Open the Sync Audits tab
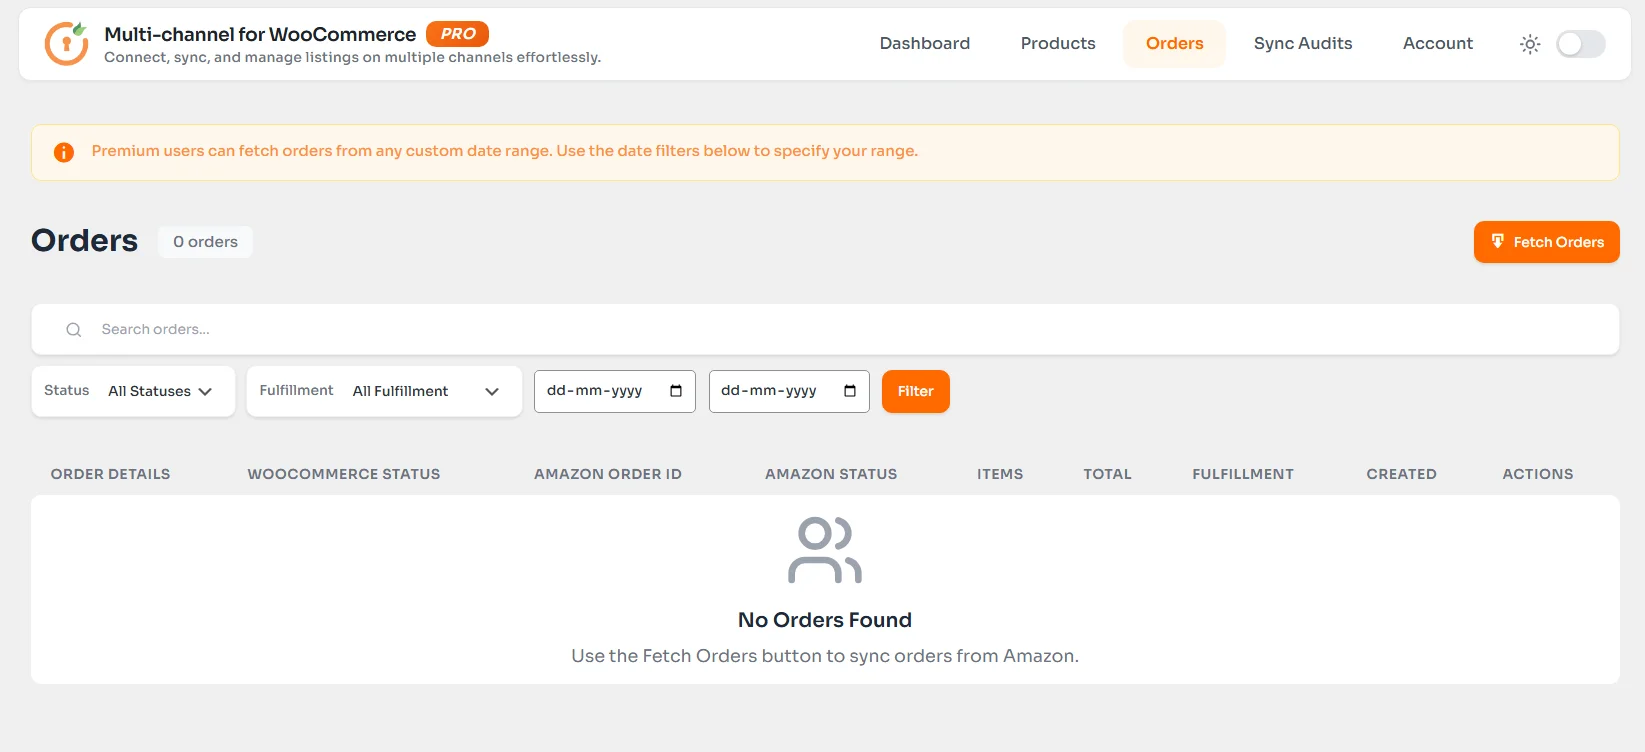This screenshot has width=1645, height=752. (1303, 44)
